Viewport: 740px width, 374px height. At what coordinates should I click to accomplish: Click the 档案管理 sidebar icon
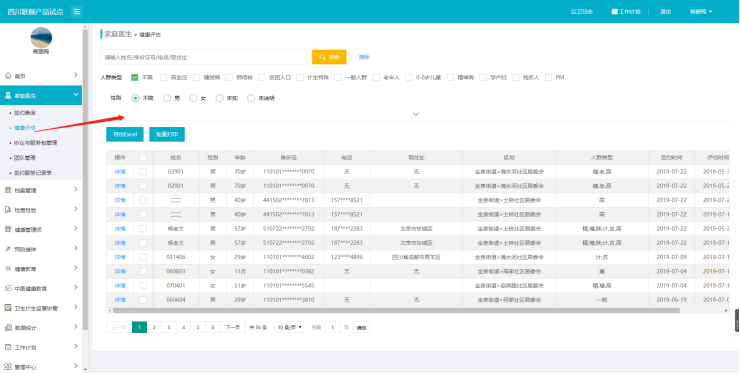(8, 190)
